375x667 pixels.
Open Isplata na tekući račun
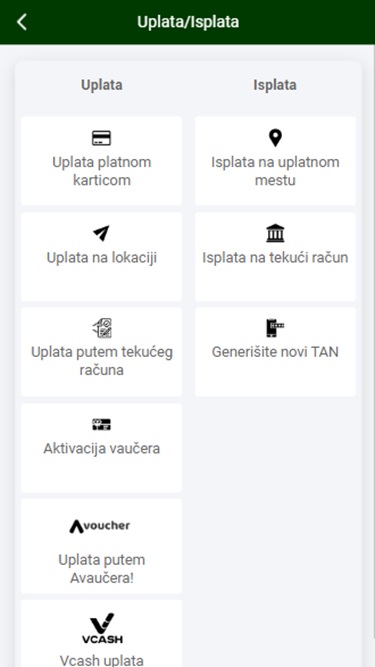click(x=275, y=257)
